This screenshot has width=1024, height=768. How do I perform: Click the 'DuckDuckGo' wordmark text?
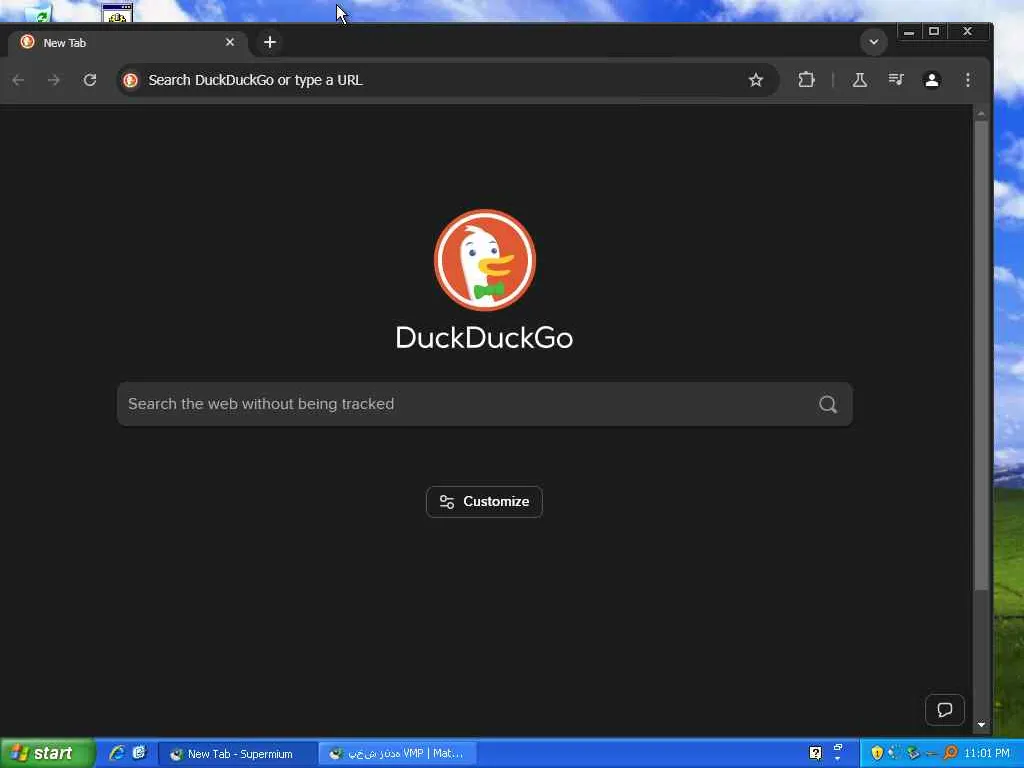click(x=485, y=338)
